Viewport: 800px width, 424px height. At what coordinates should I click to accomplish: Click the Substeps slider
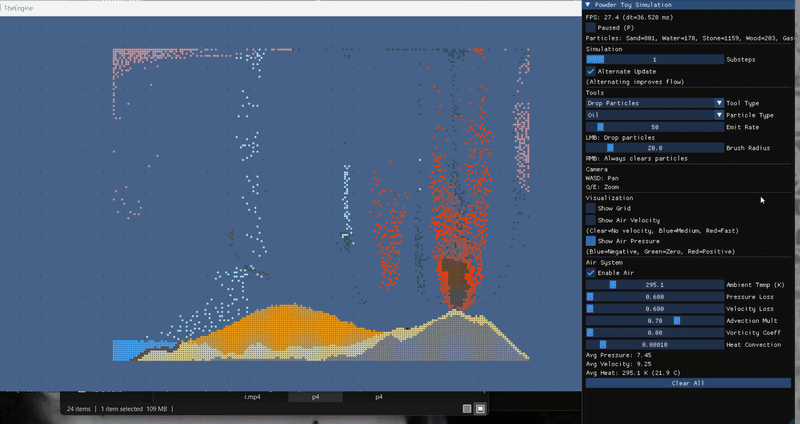pyautogui.click(x=654, y=60)
